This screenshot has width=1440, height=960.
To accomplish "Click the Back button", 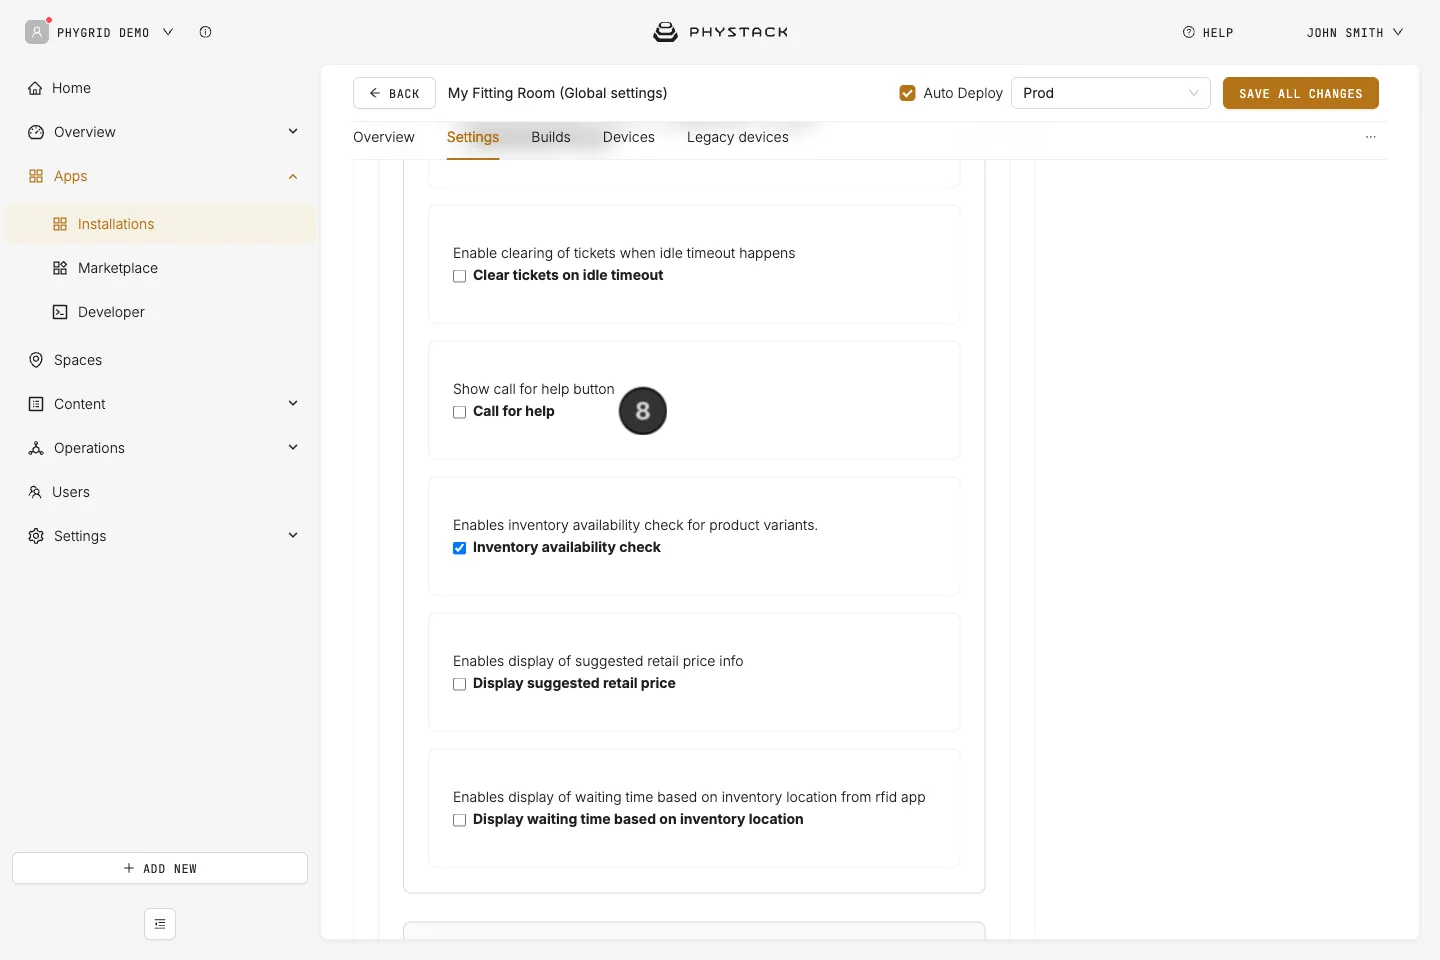I will [x=394, y=93].
